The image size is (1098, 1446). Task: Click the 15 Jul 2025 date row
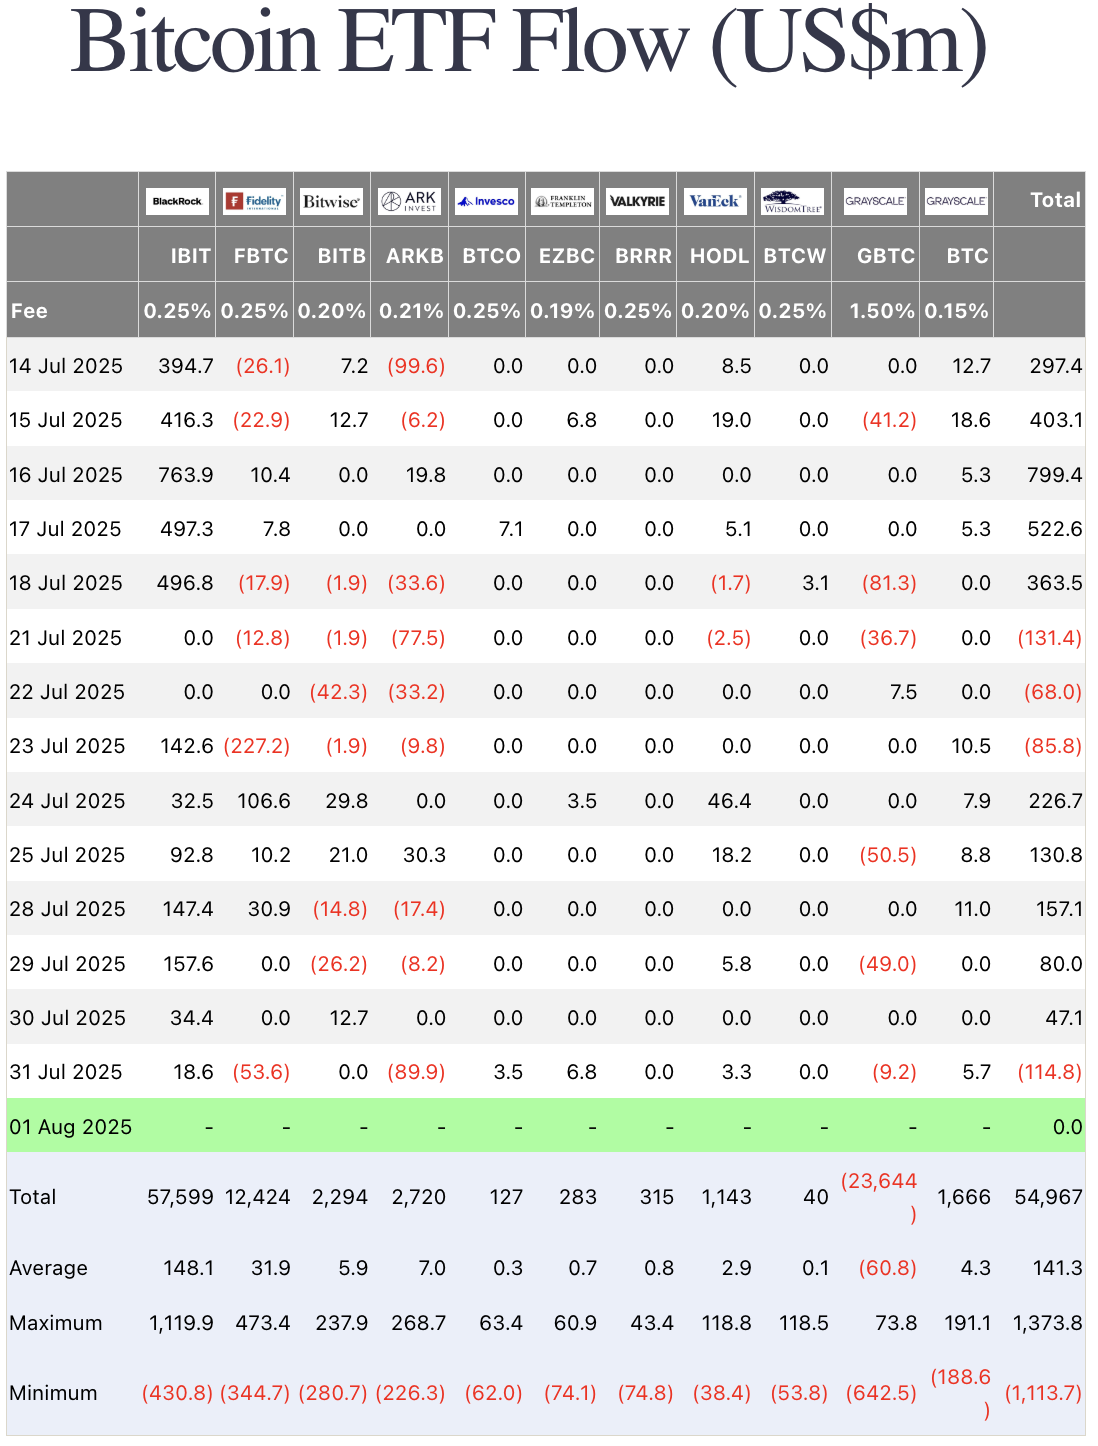(x=546, y=420)
